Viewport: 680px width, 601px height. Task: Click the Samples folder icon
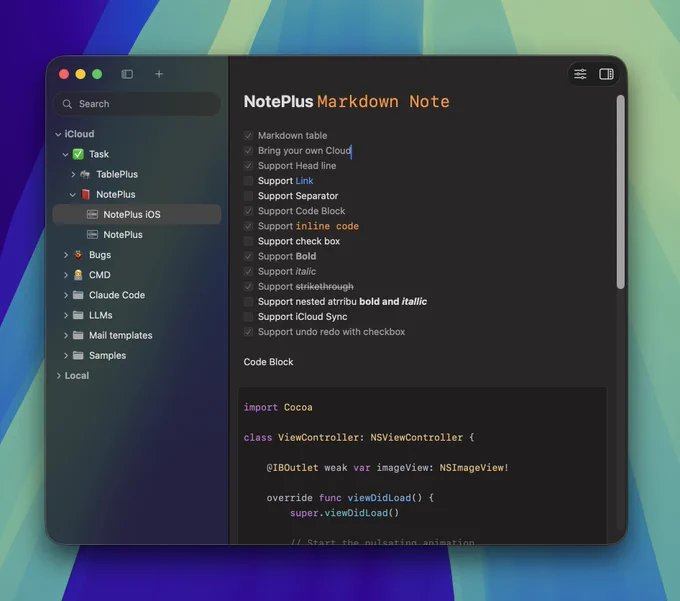[78, 356]
